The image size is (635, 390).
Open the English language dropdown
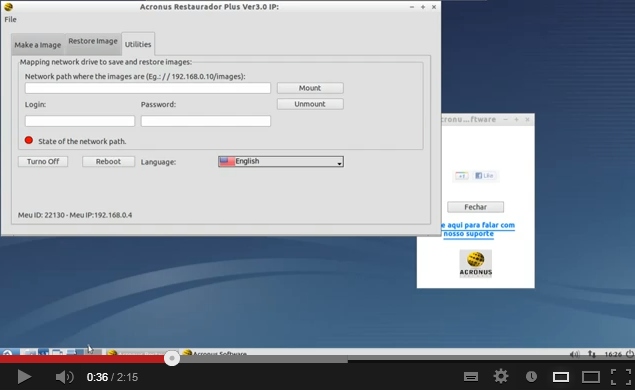coord(281,162)
